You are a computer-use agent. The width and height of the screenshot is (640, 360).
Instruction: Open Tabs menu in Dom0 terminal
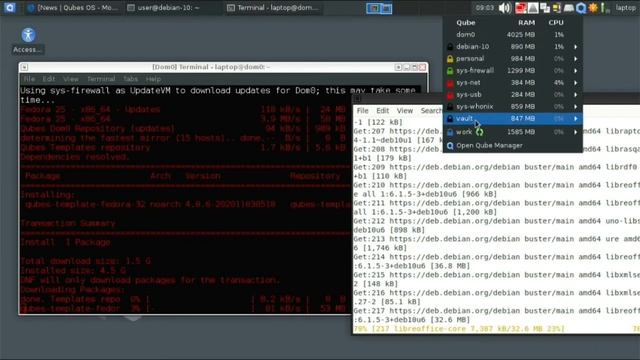[x=130, y=79]
